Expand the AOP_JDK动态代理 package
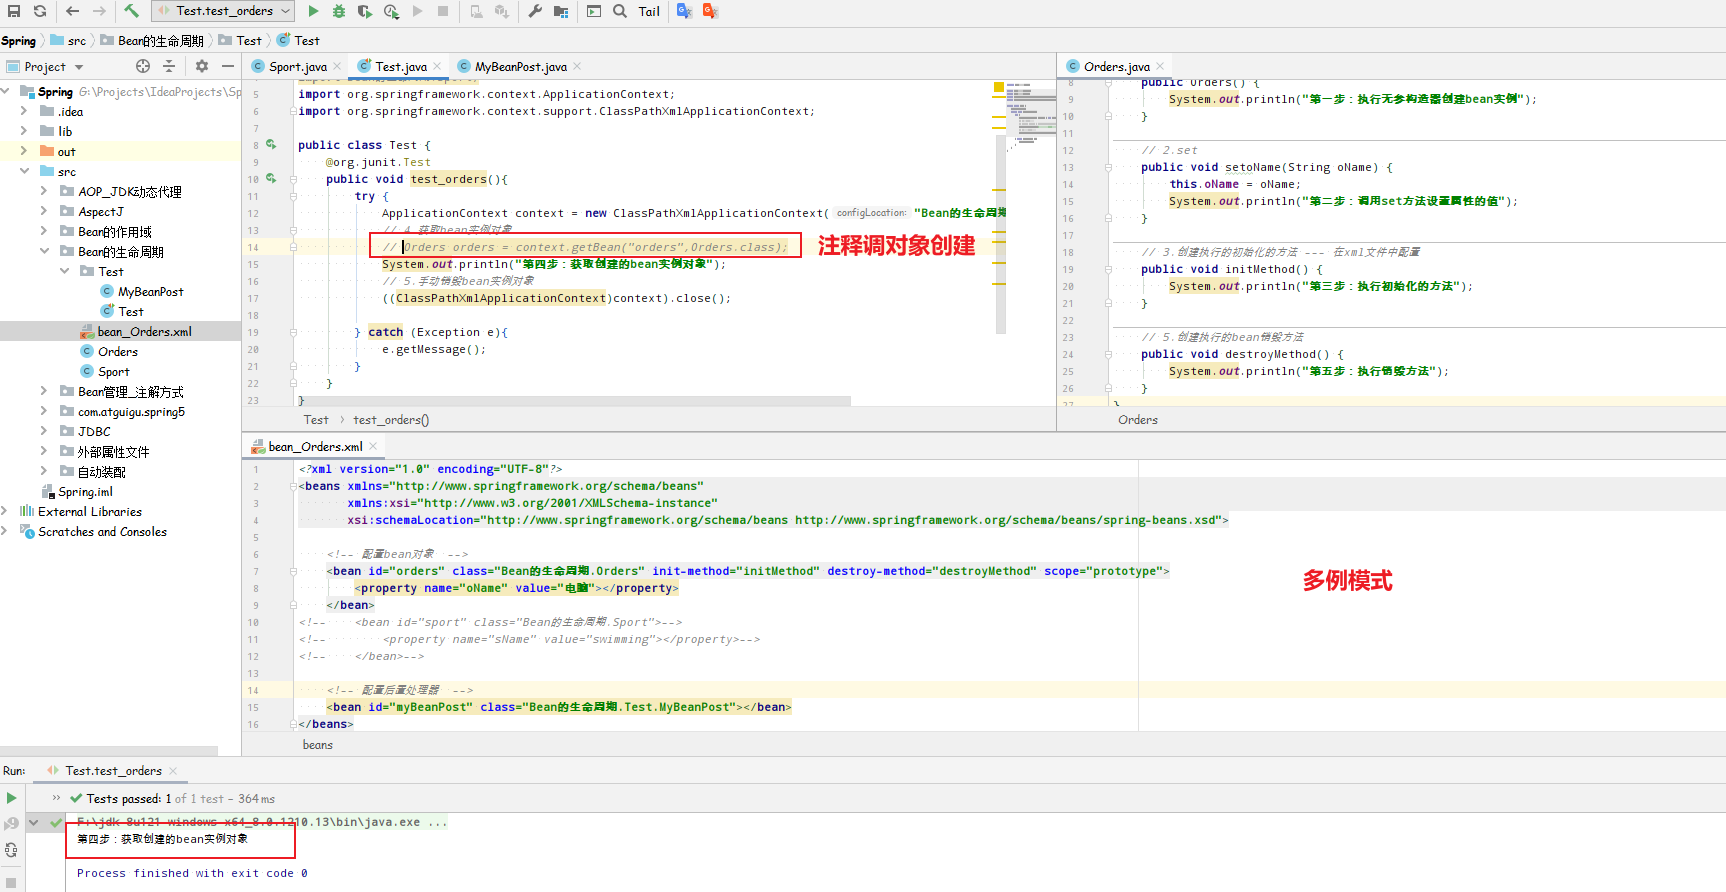This screenshot has height=892, width=1726. [x=44, y=192]
